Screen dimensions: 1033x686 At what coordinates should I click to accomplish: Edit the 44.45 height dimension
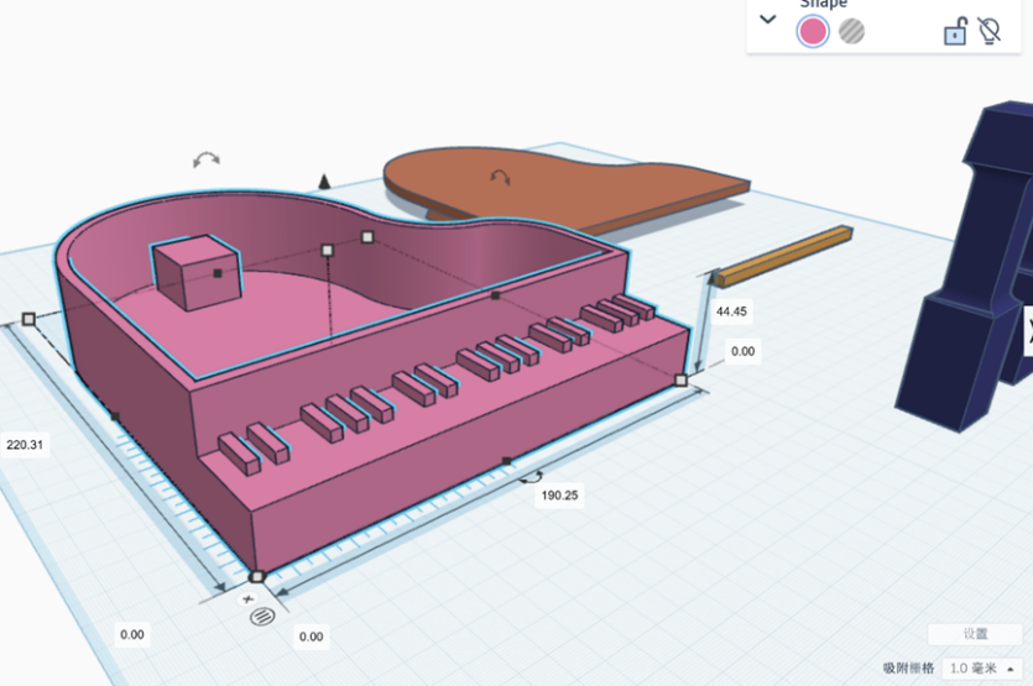[731, 312]
